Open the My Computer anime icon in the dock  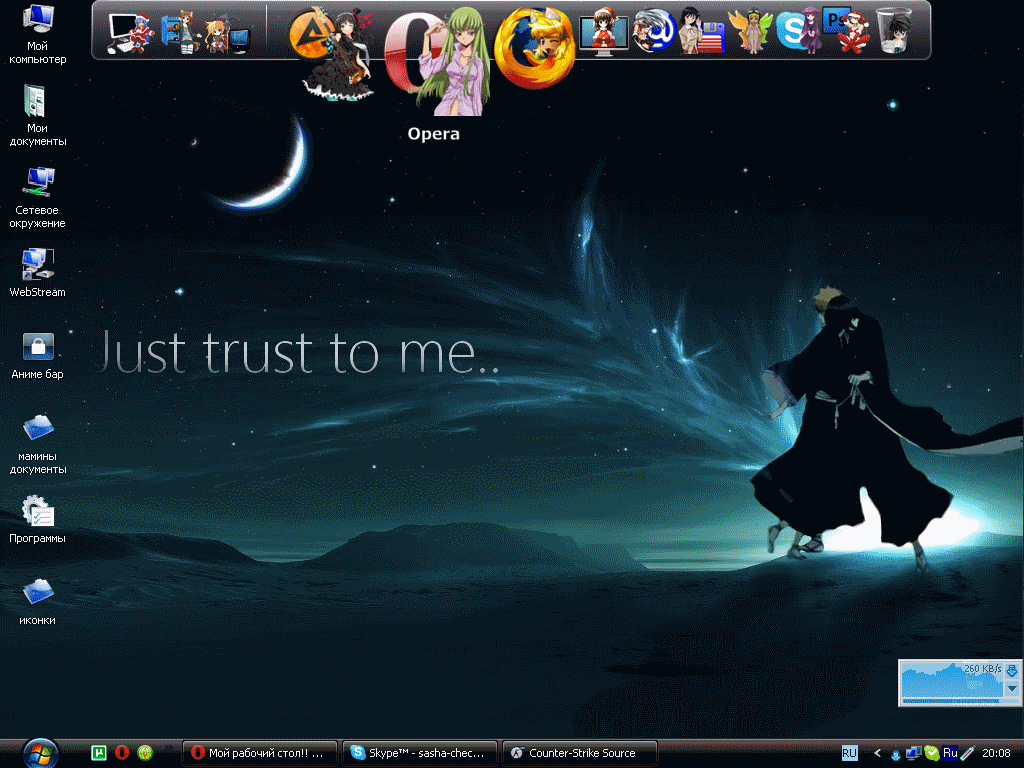[x=129, y=32]
